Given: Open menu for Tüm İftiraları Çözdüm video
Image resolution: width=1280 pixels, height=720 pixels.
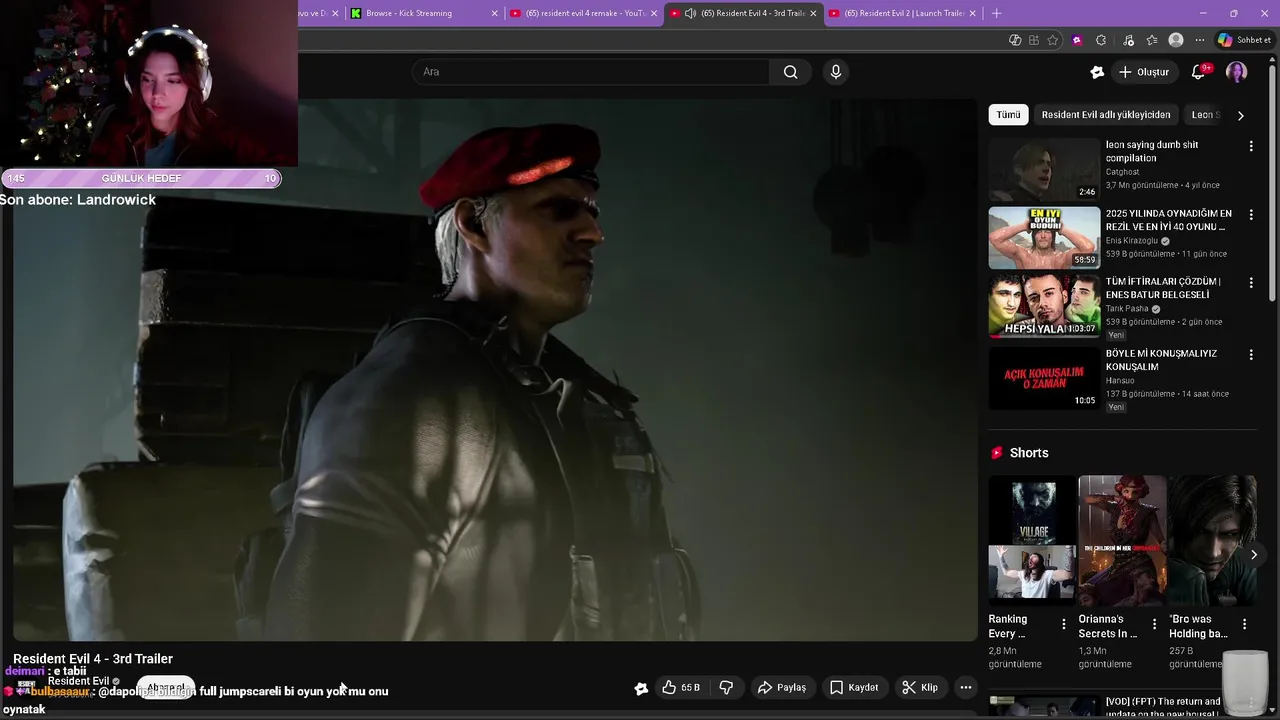Looking at the screenshot, I should tap(1251, 283).
